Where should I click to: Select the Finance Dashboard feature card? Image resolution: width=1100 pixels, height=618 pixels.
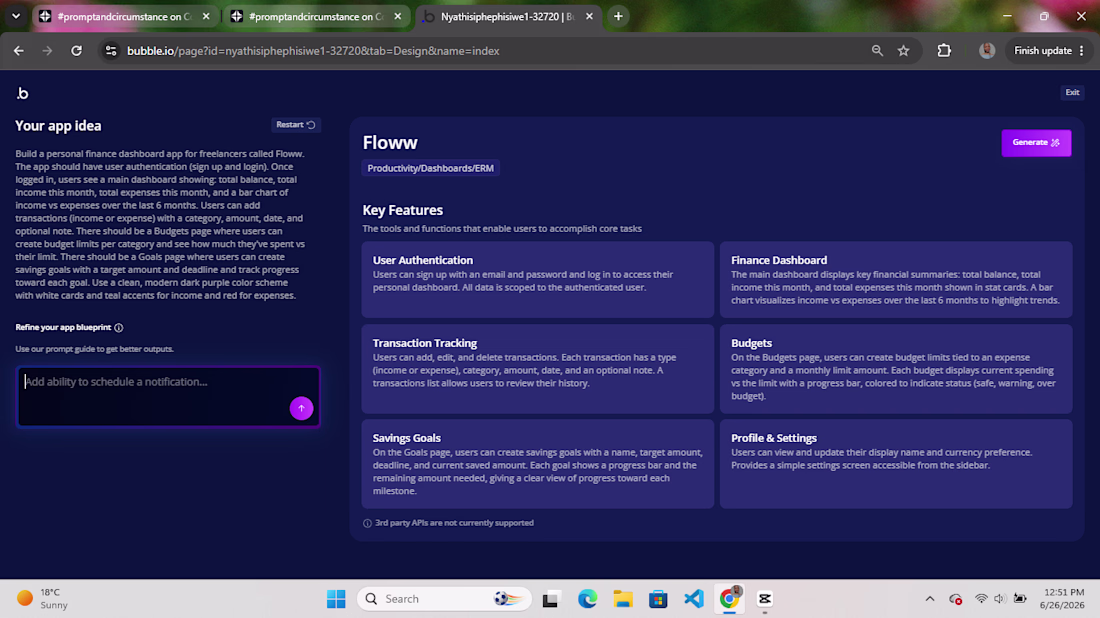(896, 279)
